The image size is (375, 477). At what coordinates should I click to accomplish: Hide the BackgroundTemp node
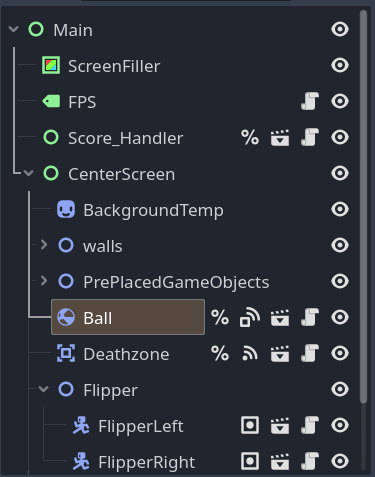click(x=340, y=209)
